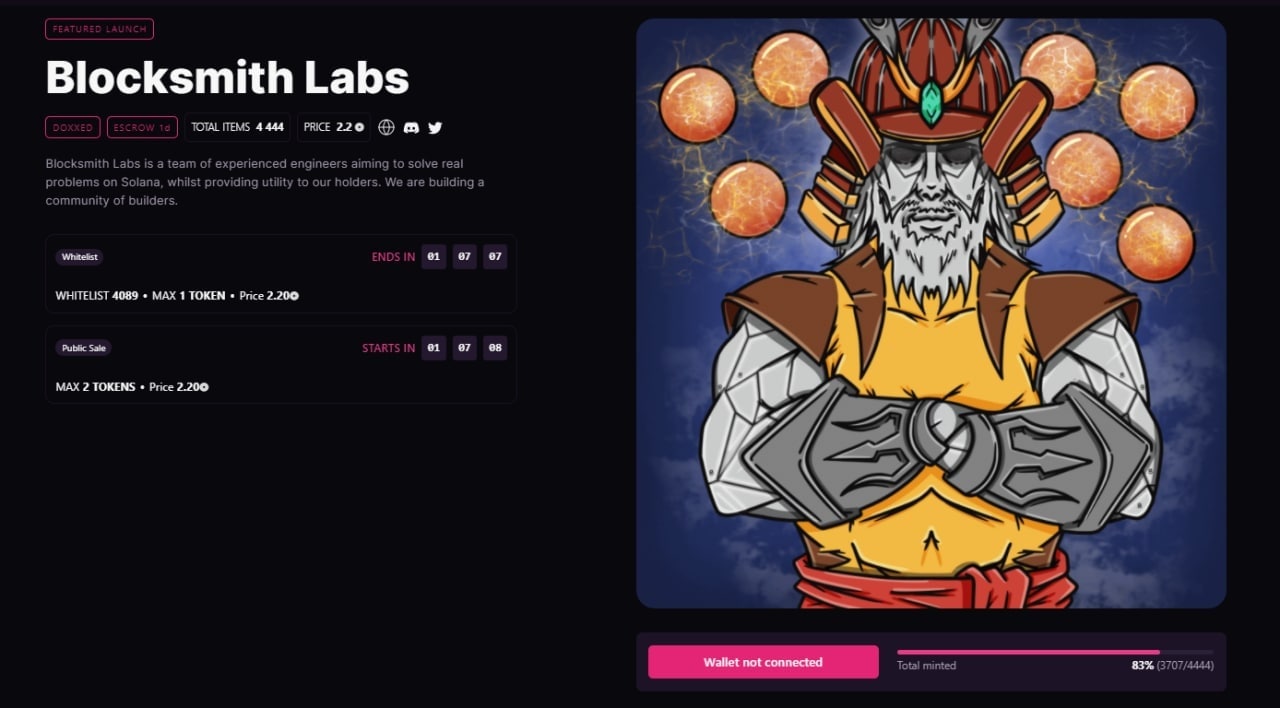Select the Whitelist stage tag
Screen dimensions: 1280x708
pyautogui.click(x=80, y=257)
